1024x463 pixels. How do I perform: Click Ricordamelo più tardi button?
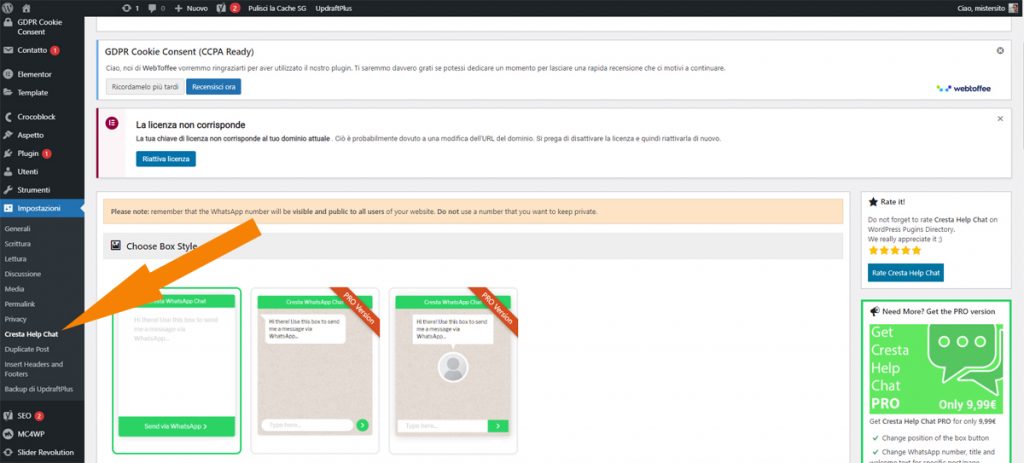(145, 87)
